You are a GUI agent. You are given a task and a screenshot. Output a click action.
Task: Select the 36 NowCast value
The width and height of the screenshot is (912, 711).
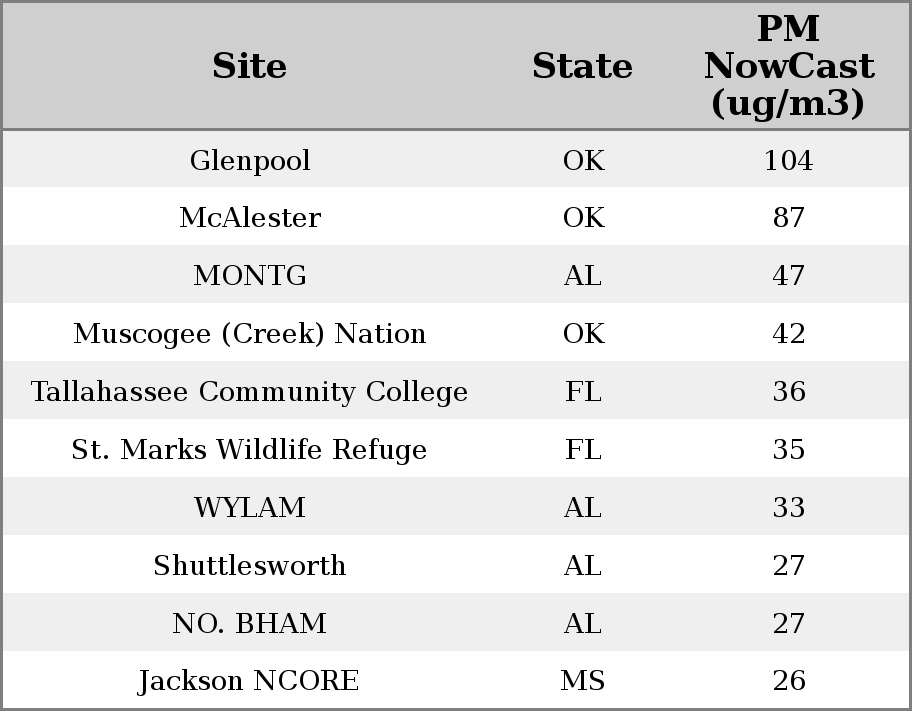[x=788, y=392]
